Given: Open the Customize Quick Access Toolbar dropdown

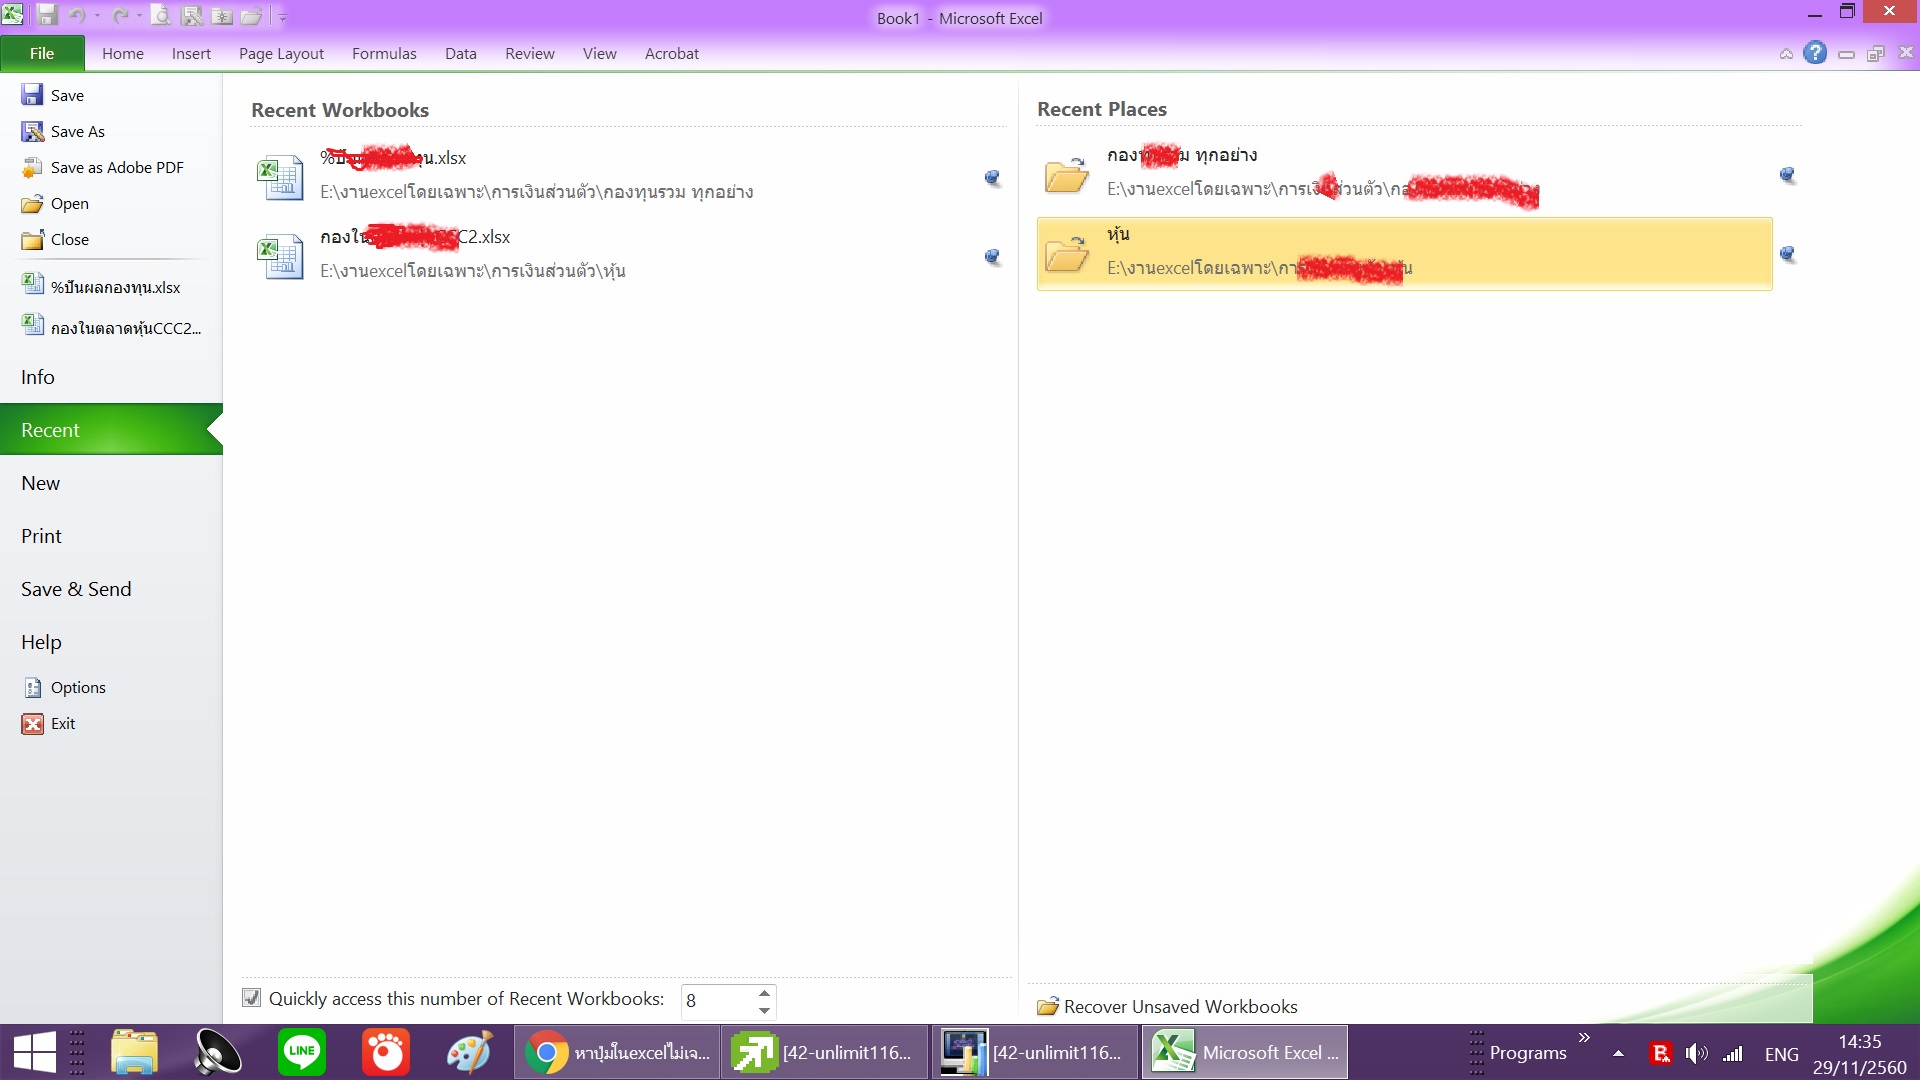Looking at the screenshot, I should (x=283, y=17).
